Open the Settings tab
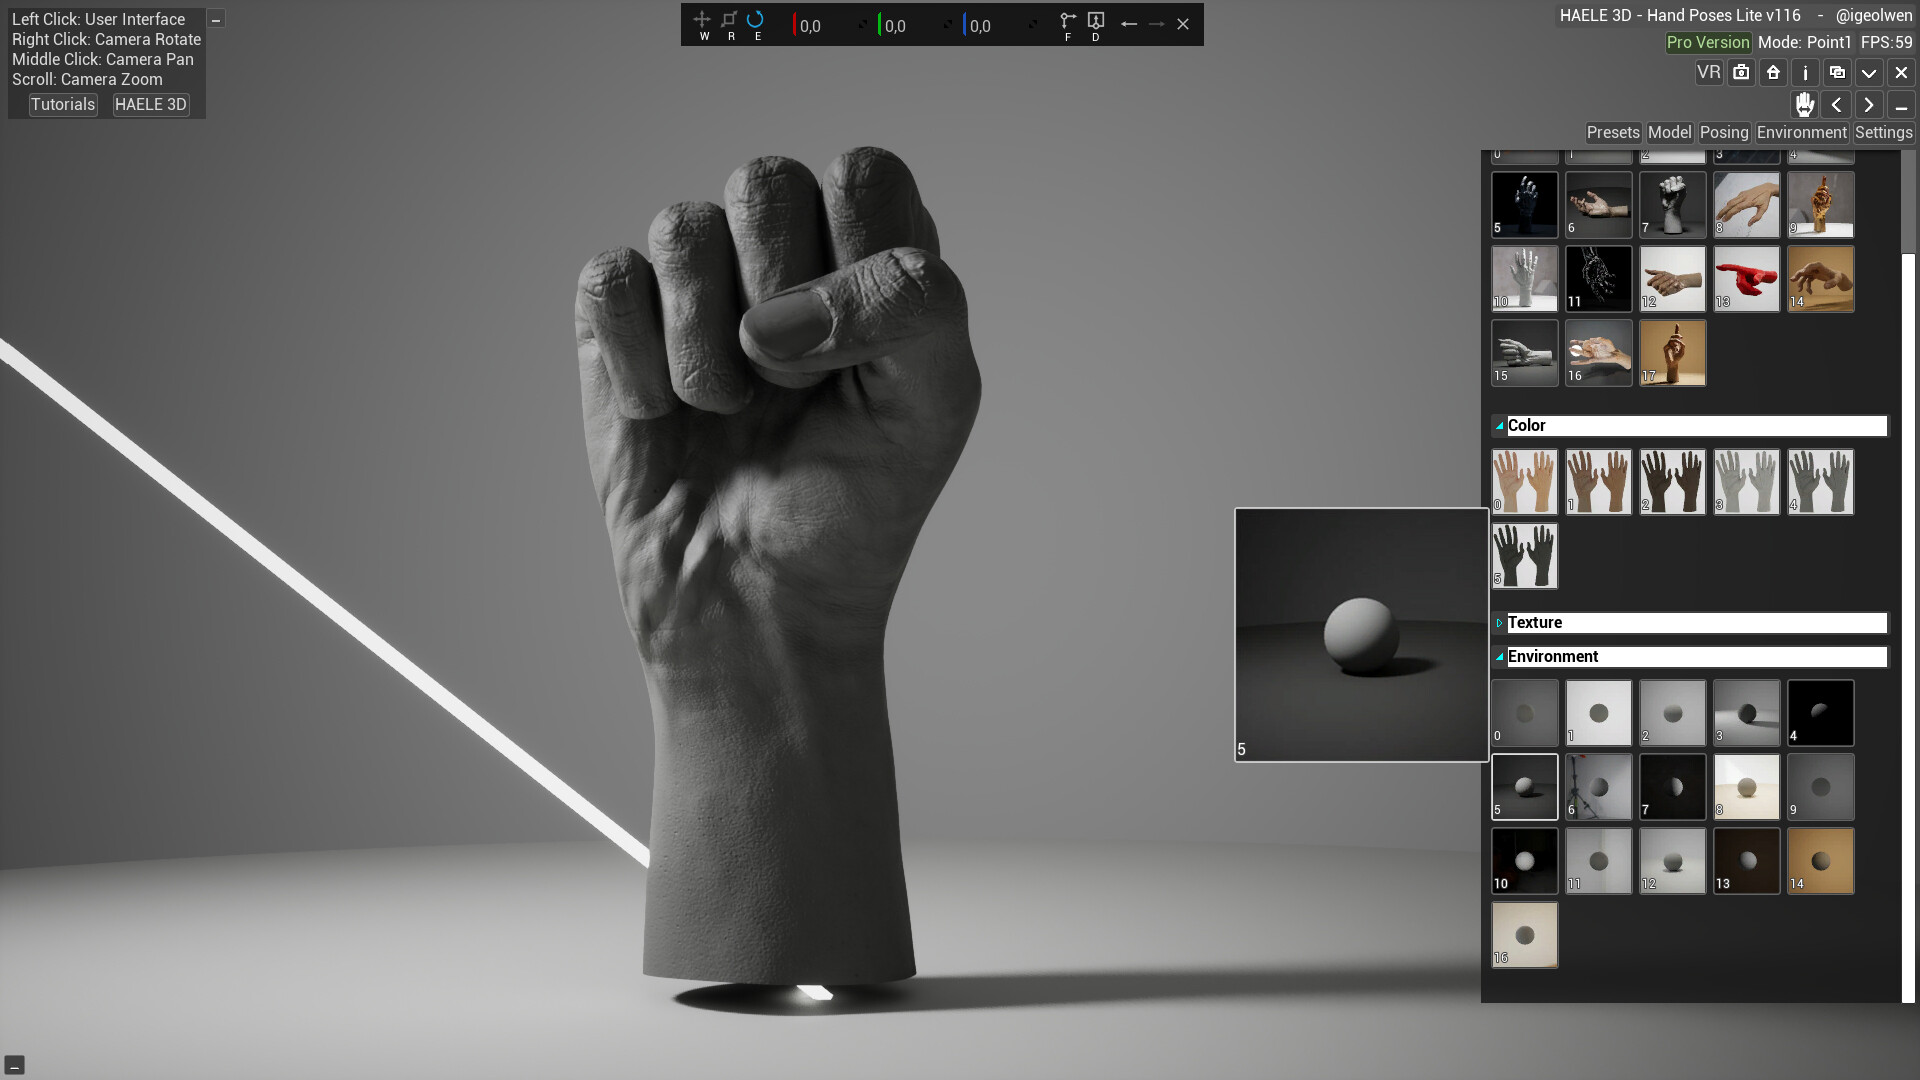The height and width of the screenshot is (1080, 1920). 1884,132
